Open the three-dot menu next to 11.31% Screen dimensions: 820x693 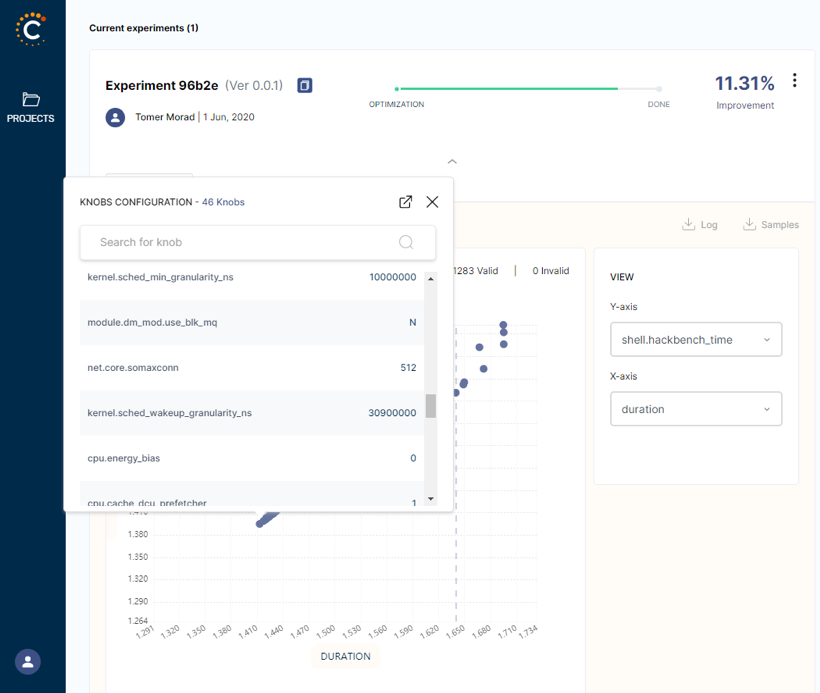794,80
